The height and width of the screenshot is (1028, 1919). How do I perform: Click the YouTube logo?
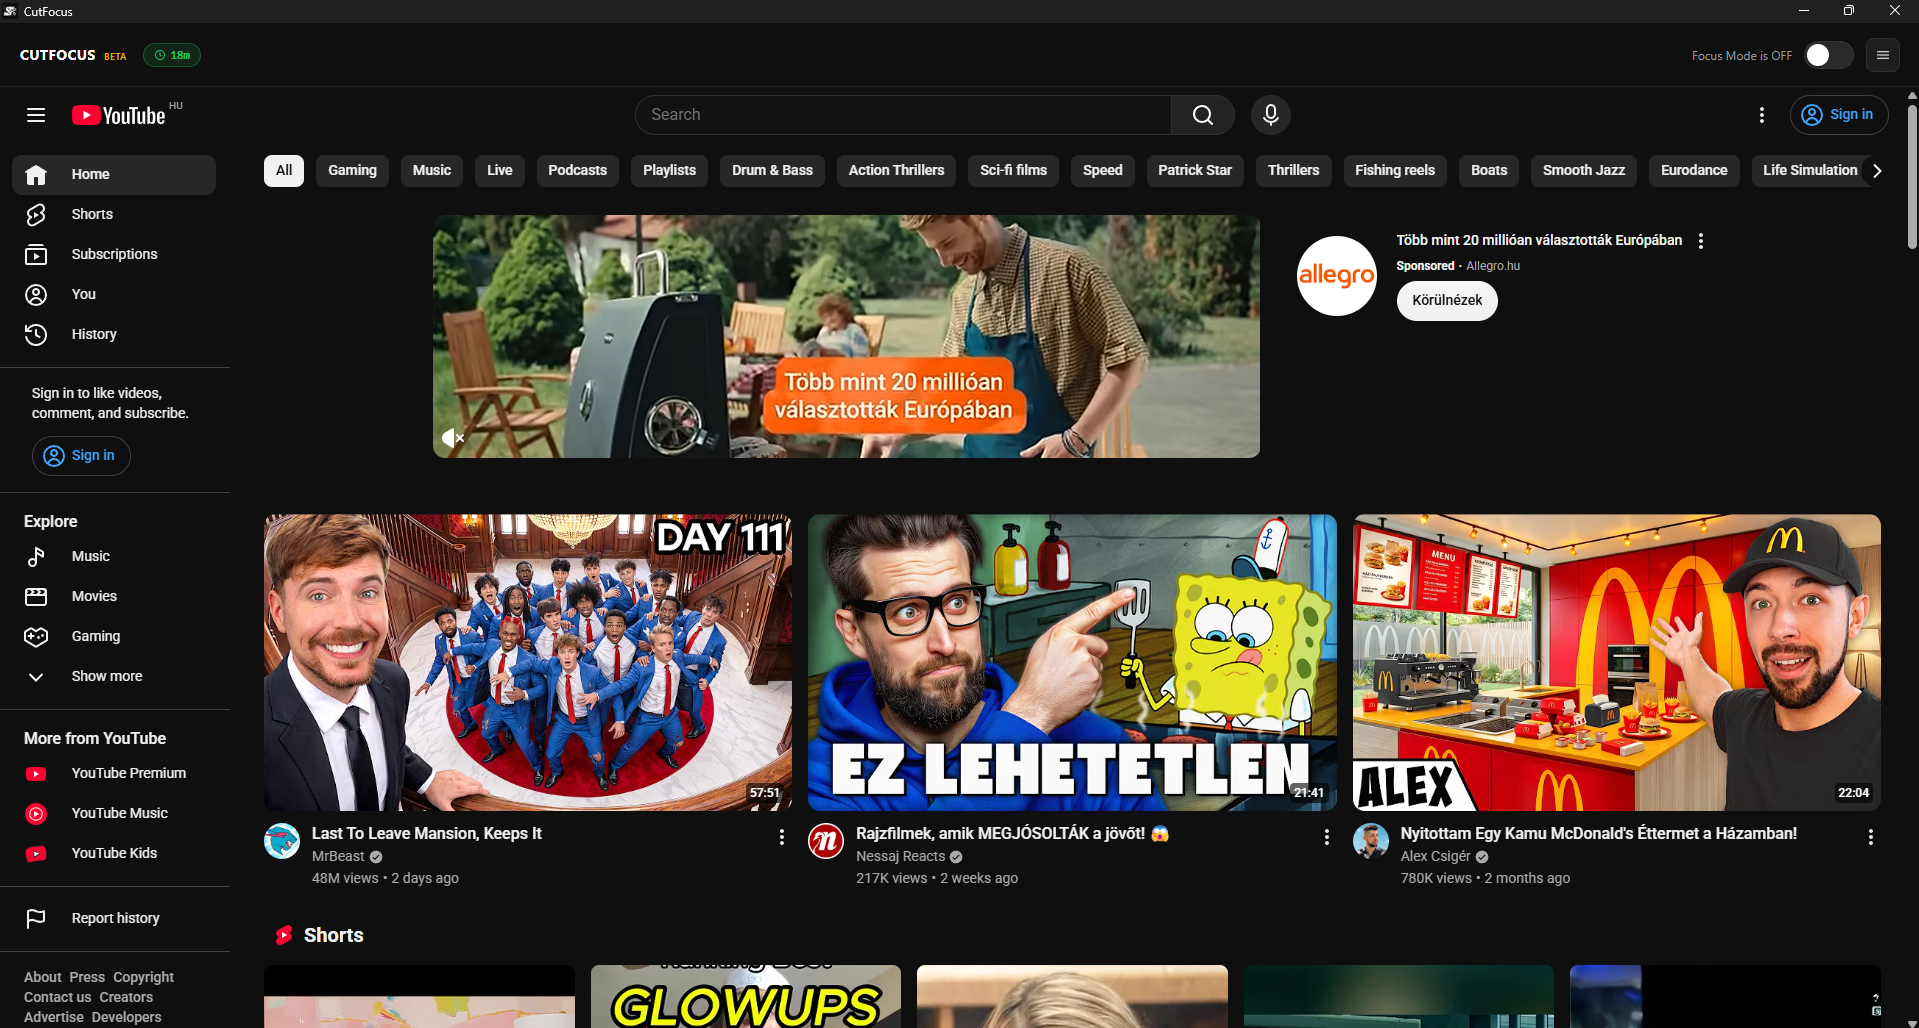119,115
